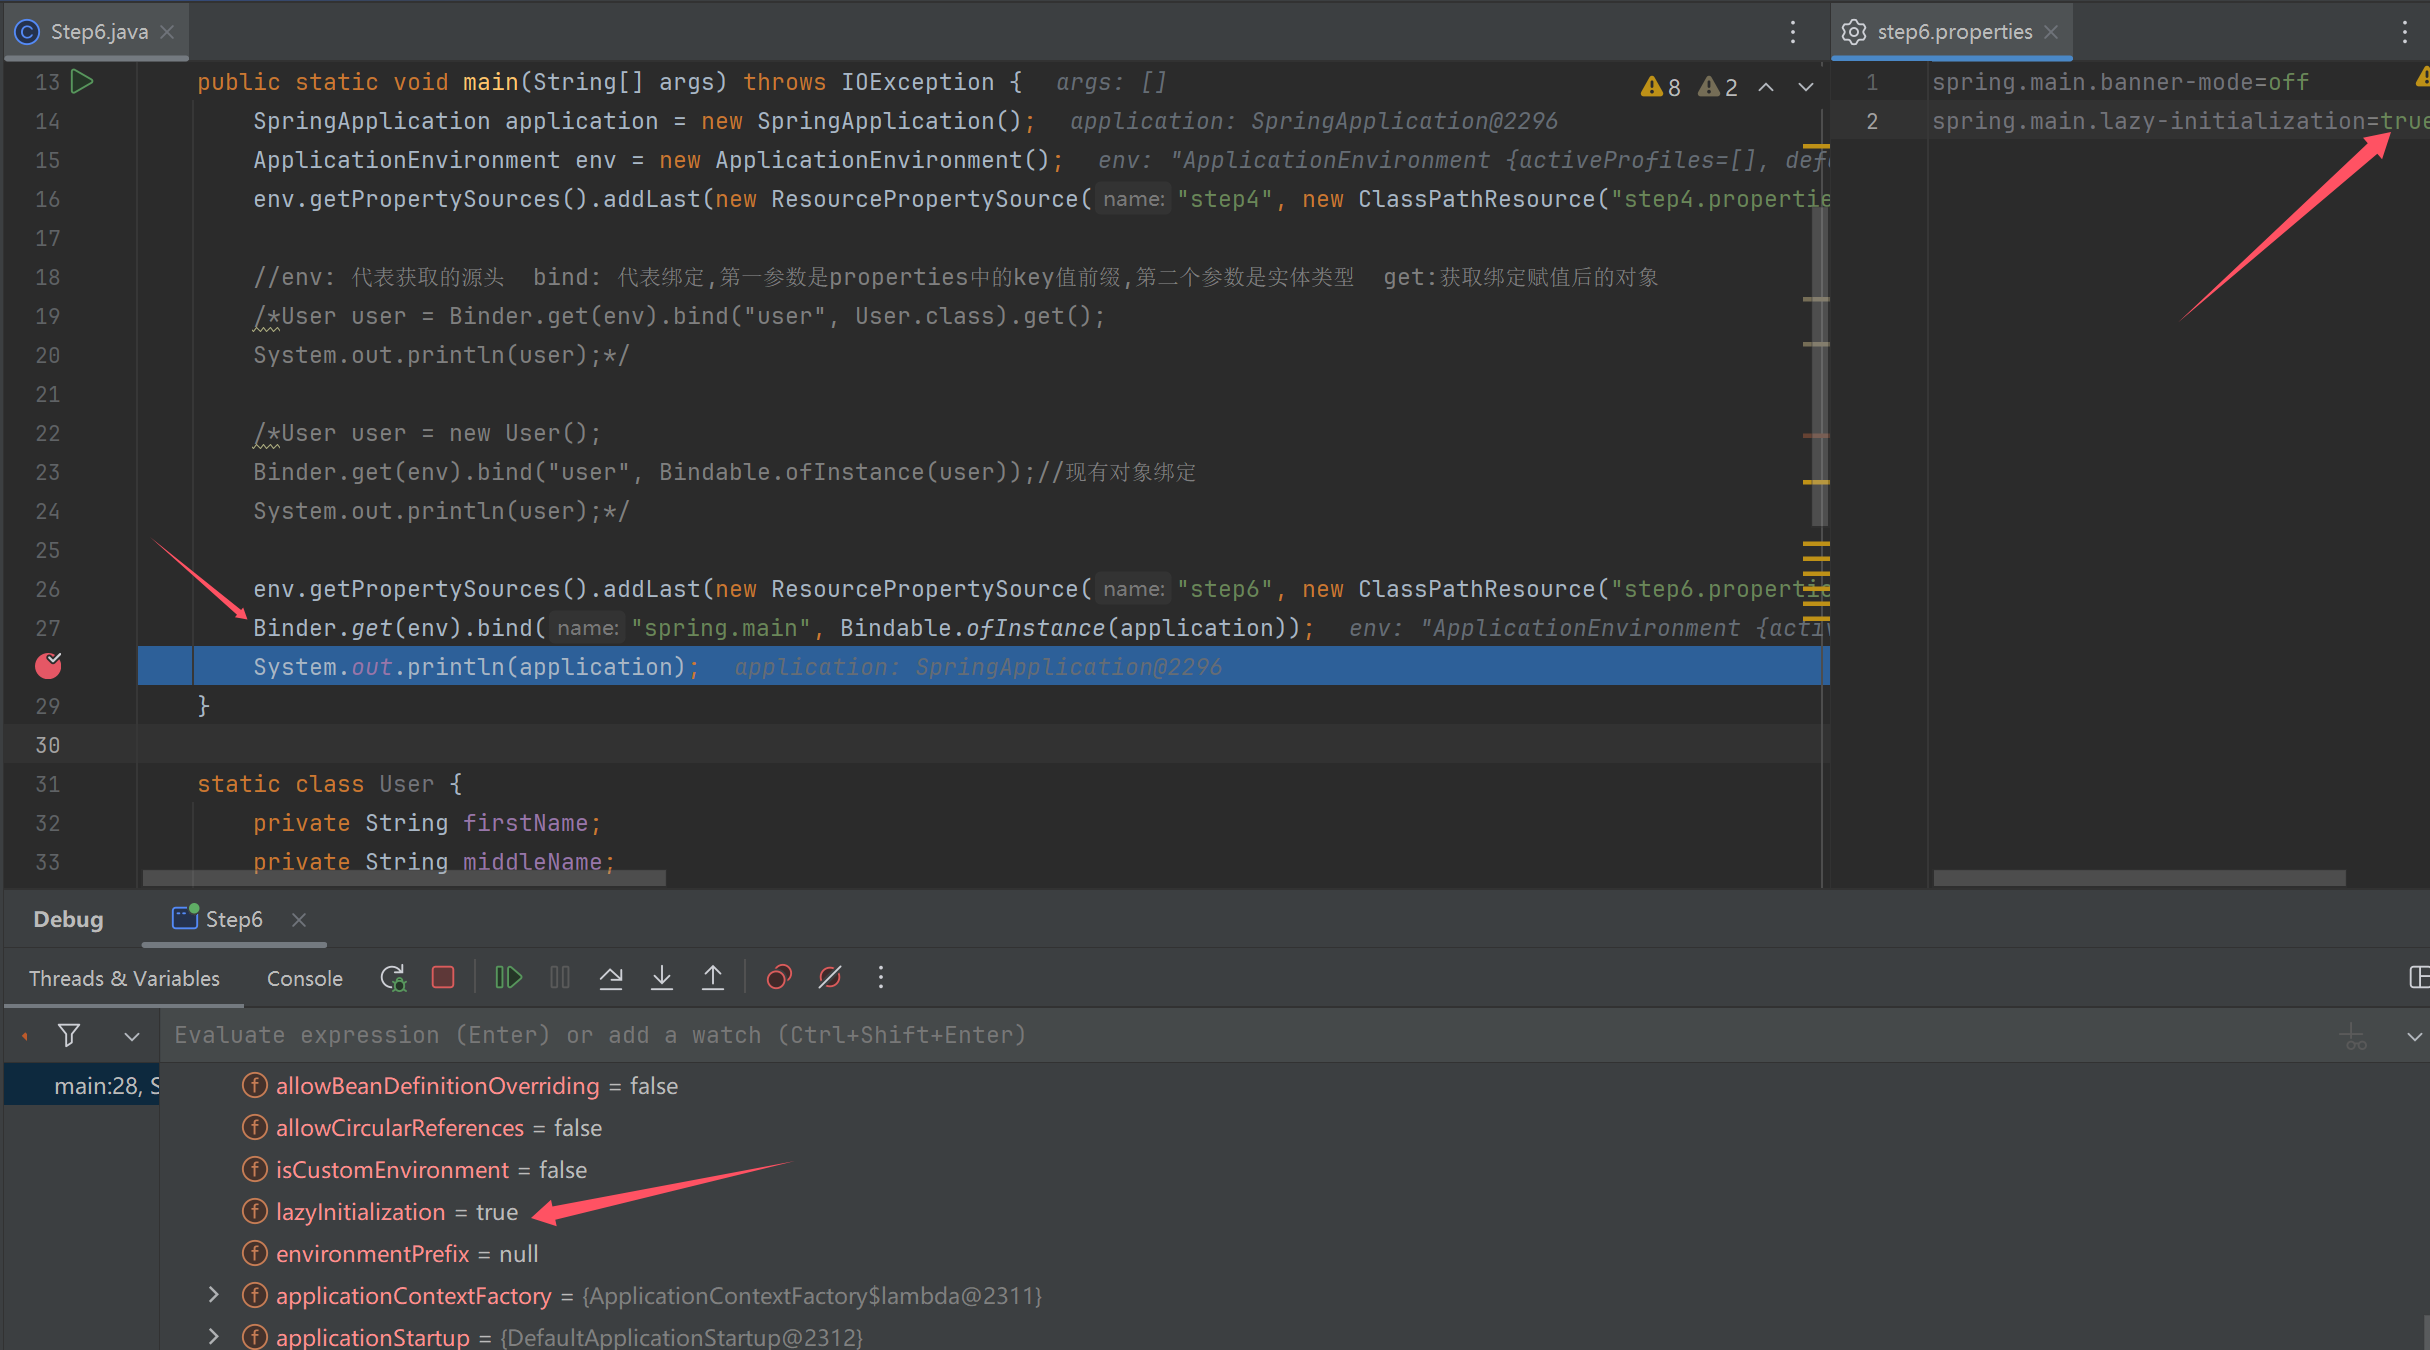Place cursor on line 1 banner-mode property
The width and height of the screenshot is (2430, 1350).
2120,82
